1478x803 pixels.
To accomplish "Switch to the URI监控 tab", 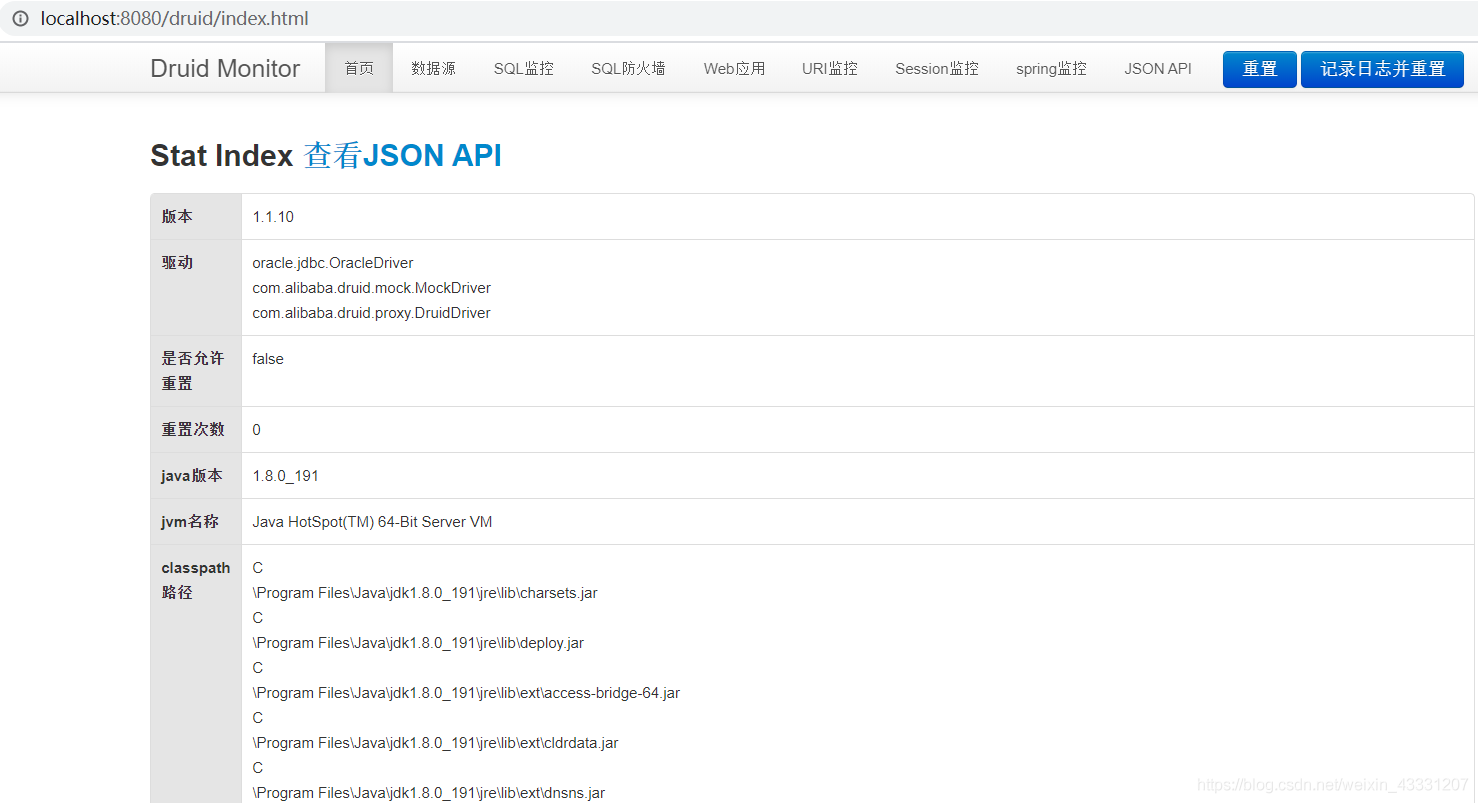I will 829,68.
